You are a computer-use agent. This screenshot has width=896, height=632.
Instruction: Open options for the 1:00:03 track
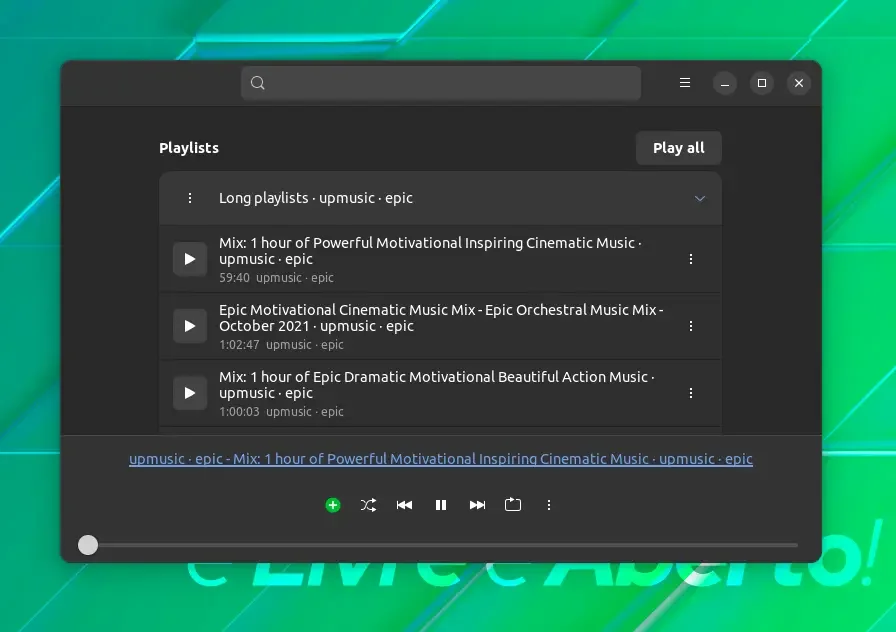pos(691,393)
